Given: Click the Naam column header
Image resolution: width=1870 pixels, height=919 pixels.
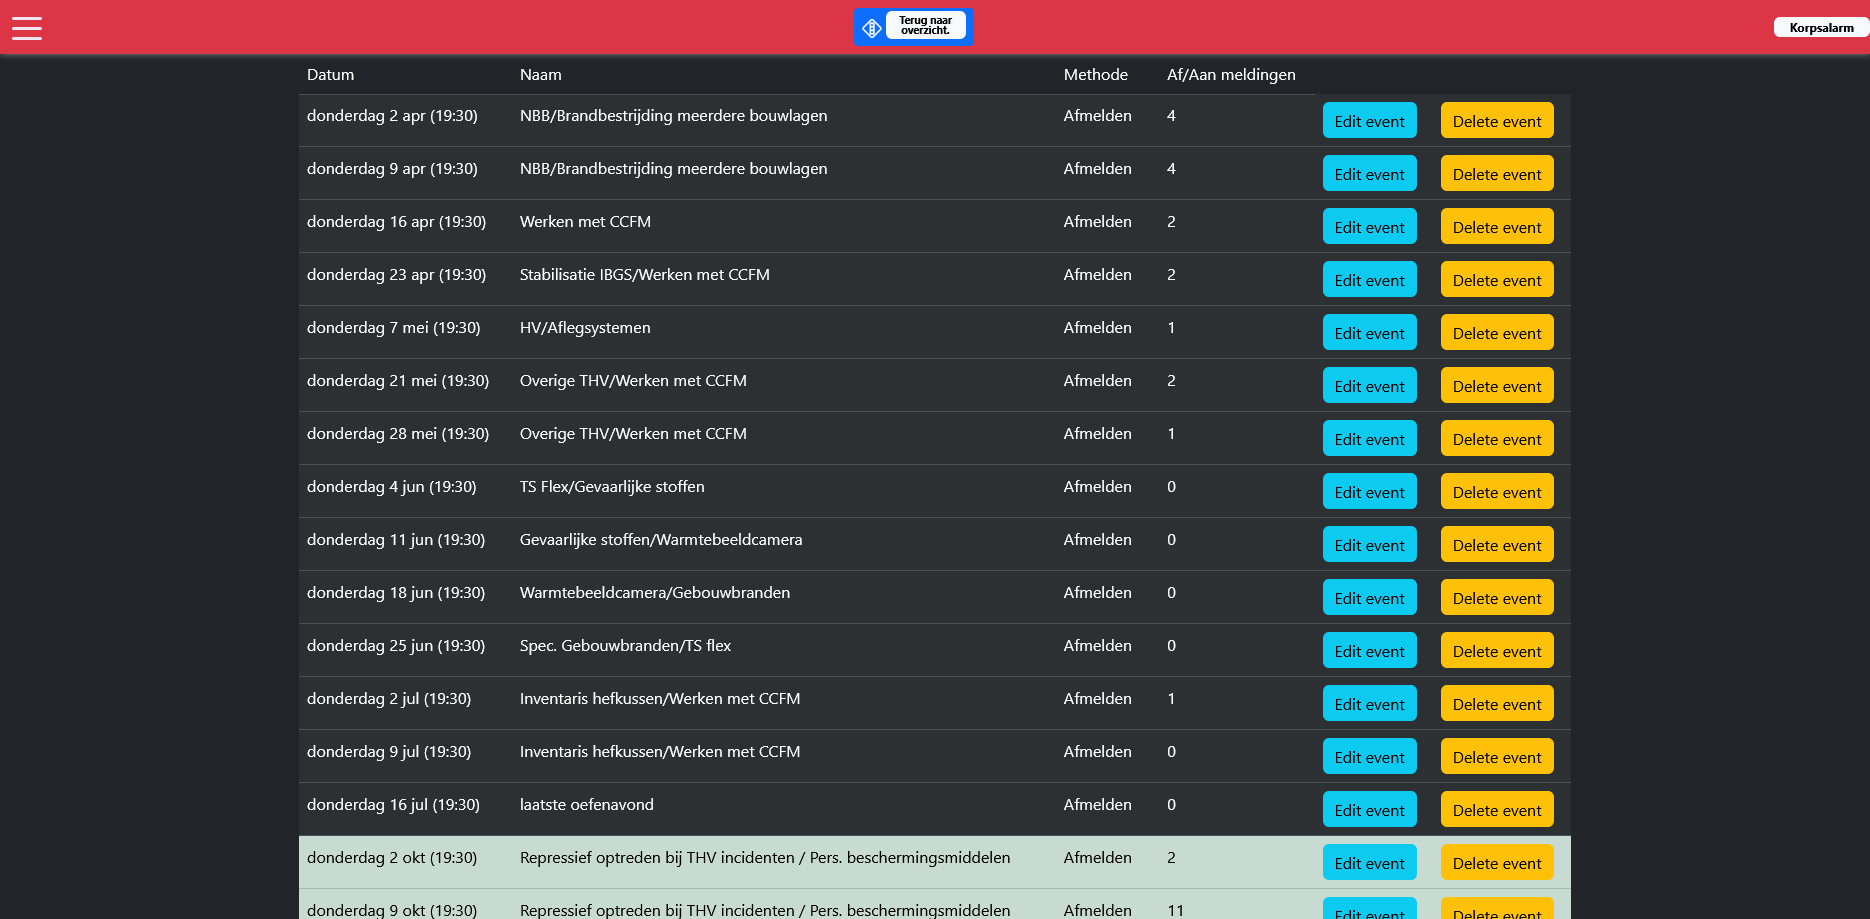Looking at the screenshot, I should pyautogui.click(x=540, y=74).
